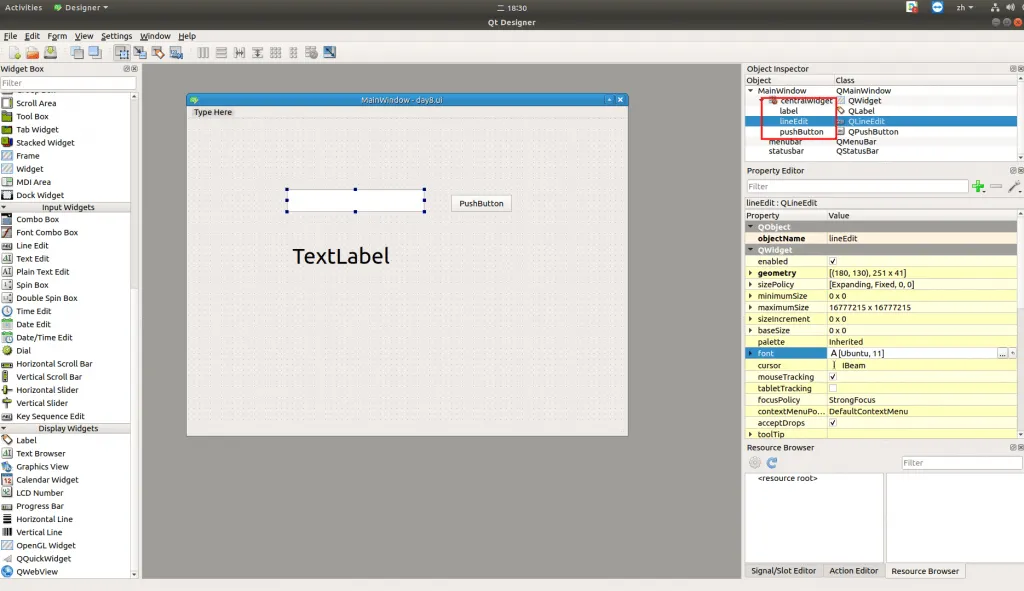Click green plus add dynamic property icon

[978, 187]
